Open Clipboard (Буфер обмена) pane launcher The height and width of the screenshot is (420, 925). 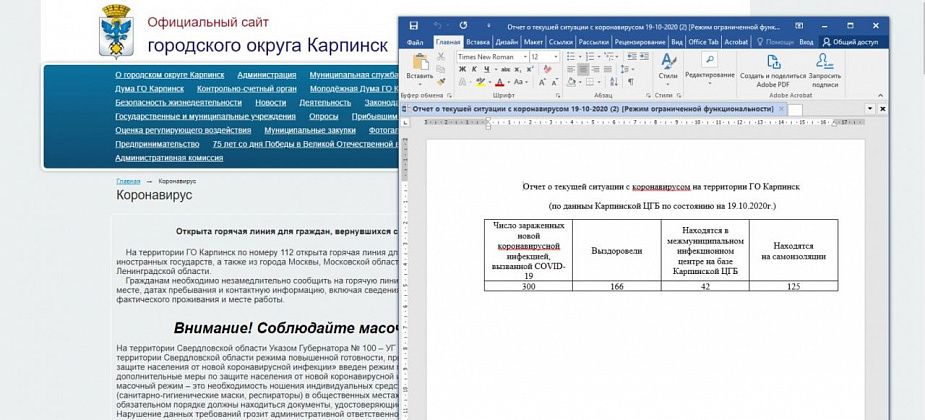click(x=450, y=95)
